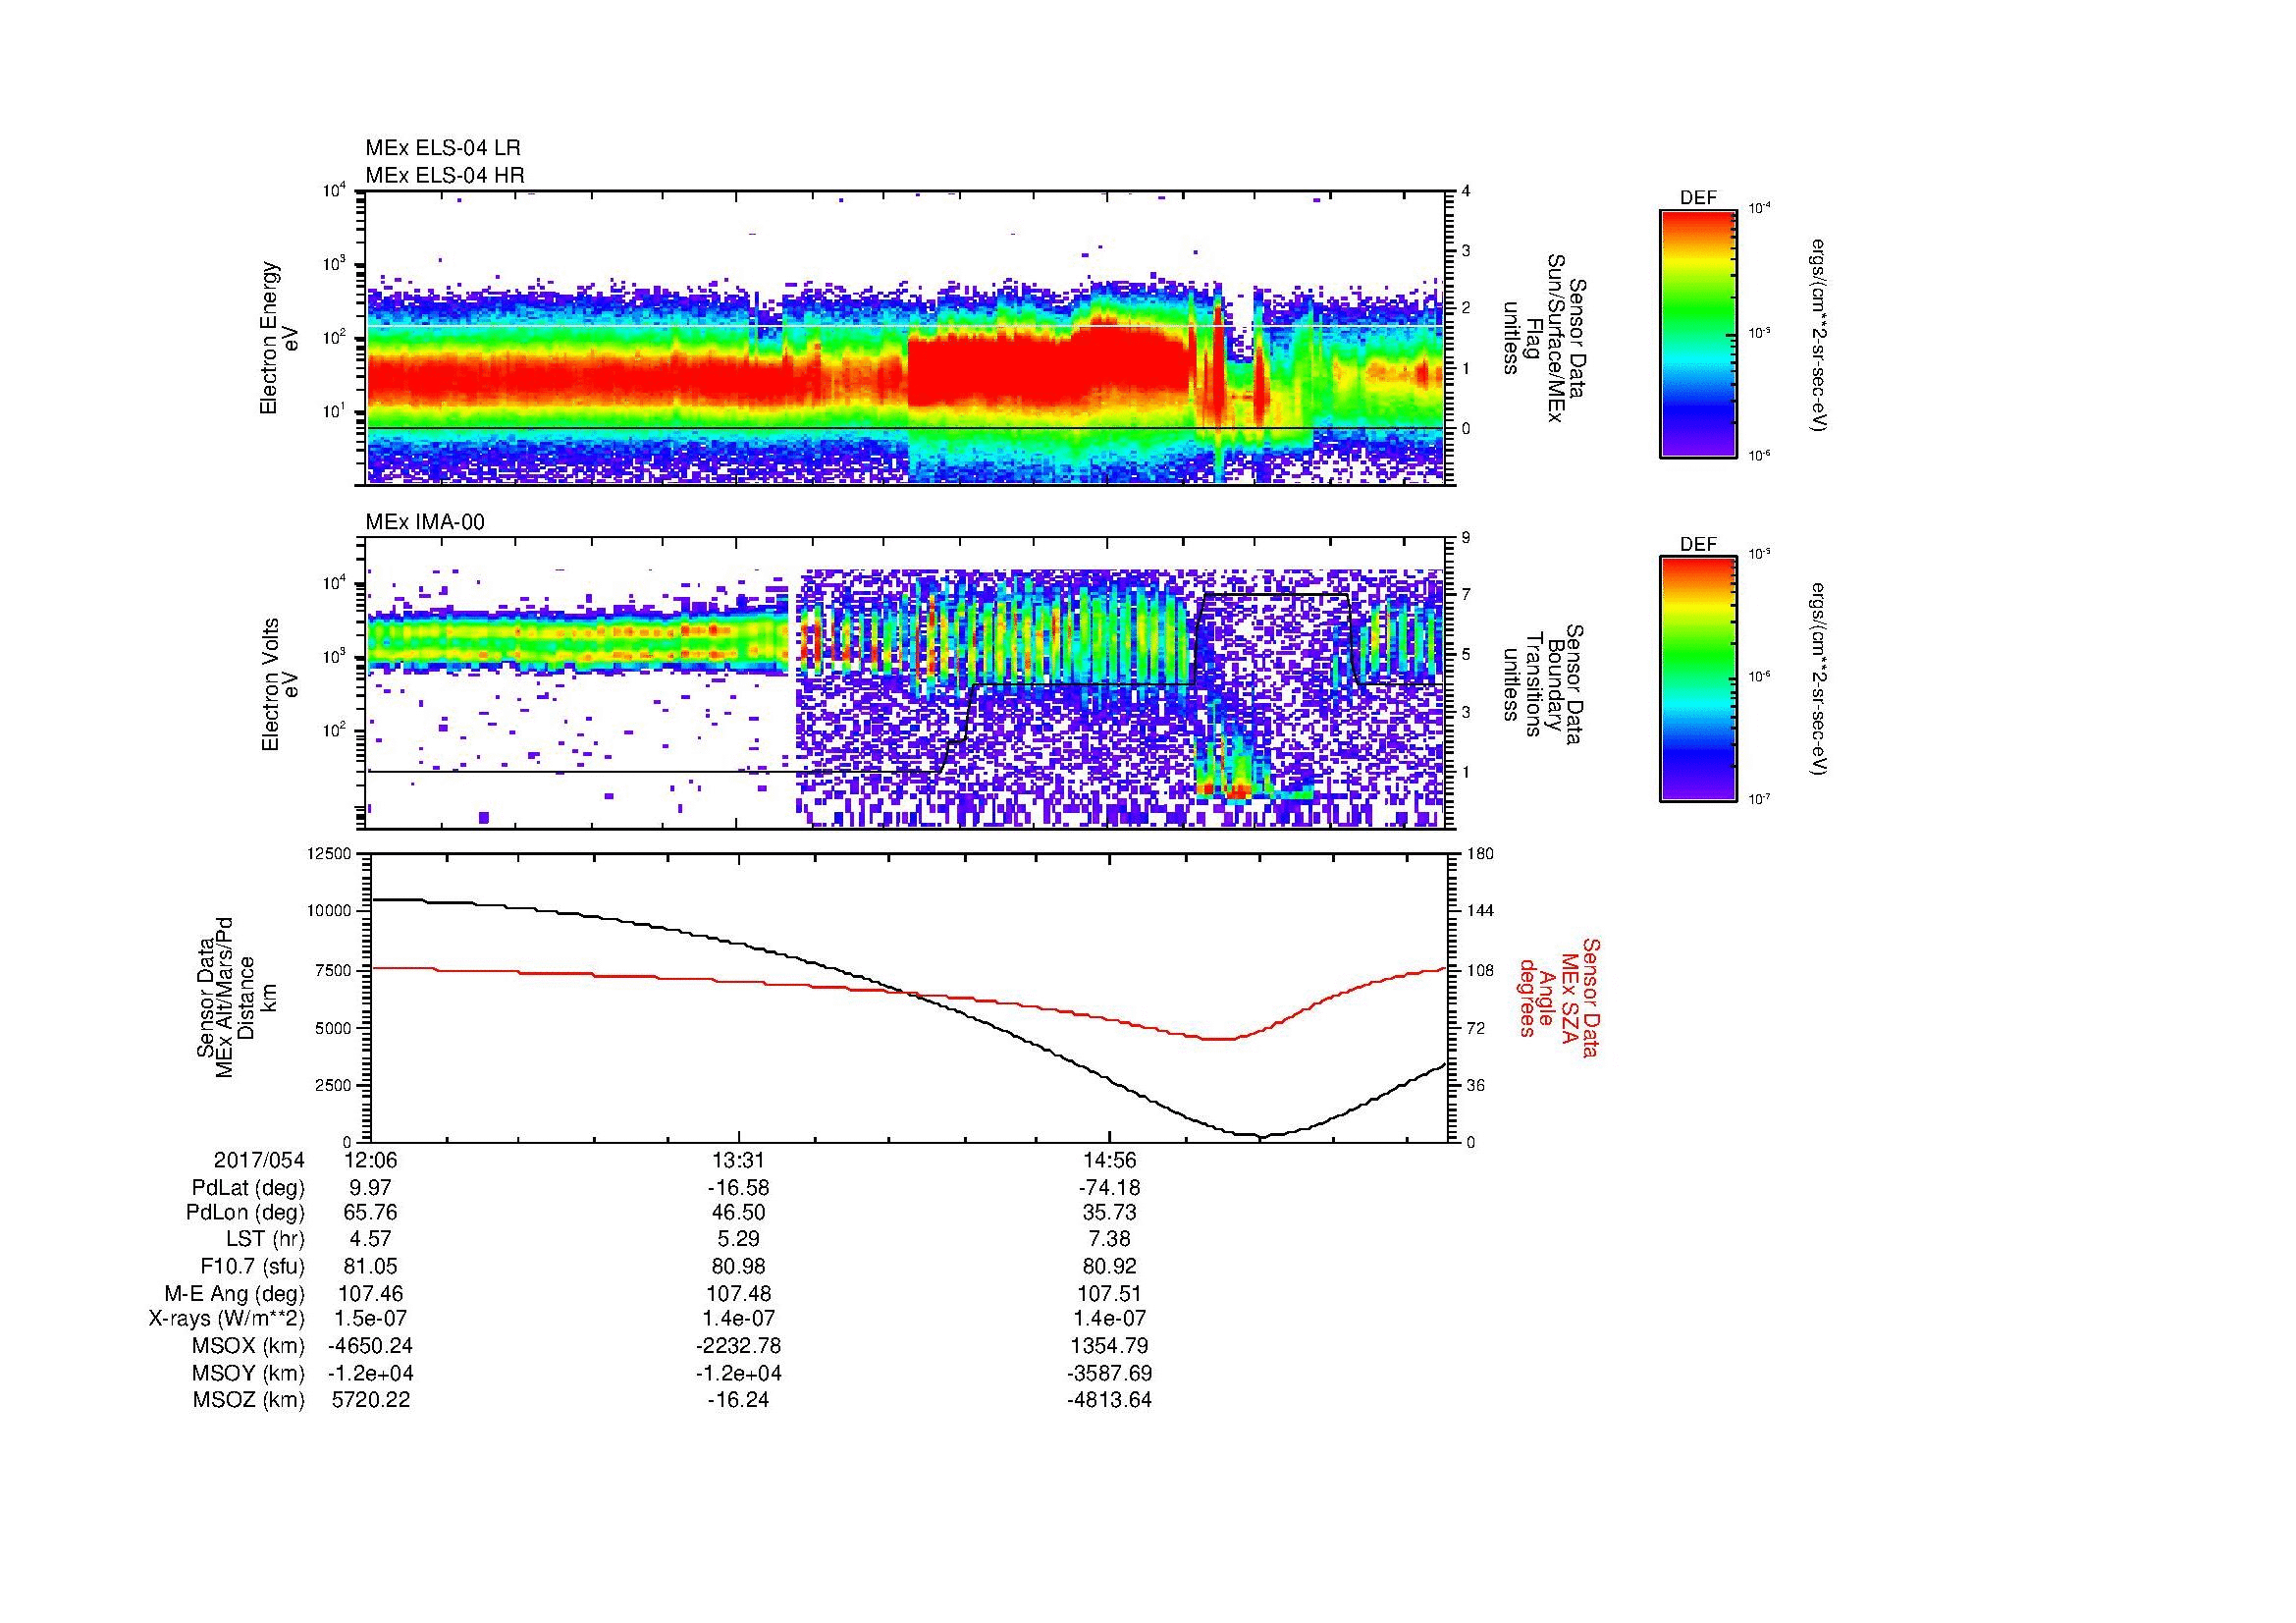Click the top colorbar units label
The height and width of the screenshot is (1623, 2296).
(1820, 335)
